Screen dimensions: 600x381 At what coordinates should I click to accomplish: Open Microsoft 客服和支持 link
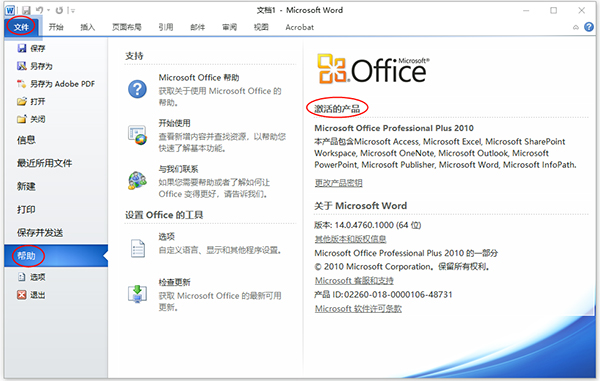point(354,281)
